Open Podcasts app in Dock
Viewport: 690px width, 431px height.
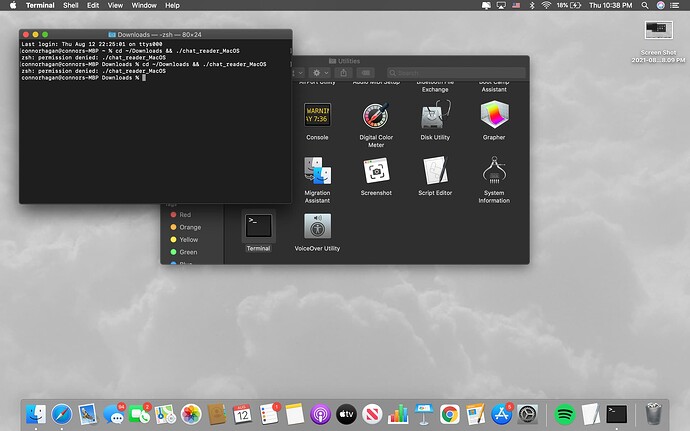[320, 414]
